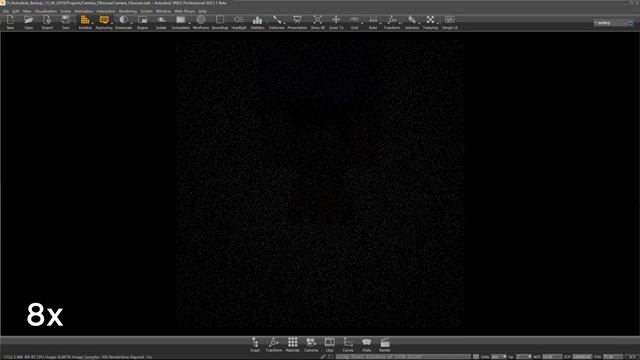The width and height of the screenshot is (640, 360).
Task: Click the Texturing toolbar icon
Action: (430, 22)
